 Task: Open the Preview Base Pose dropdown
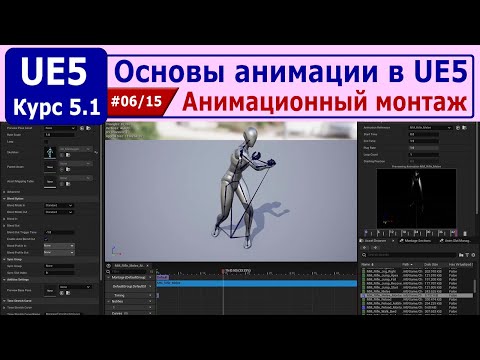pyautogui.click(x=75, y=287)
